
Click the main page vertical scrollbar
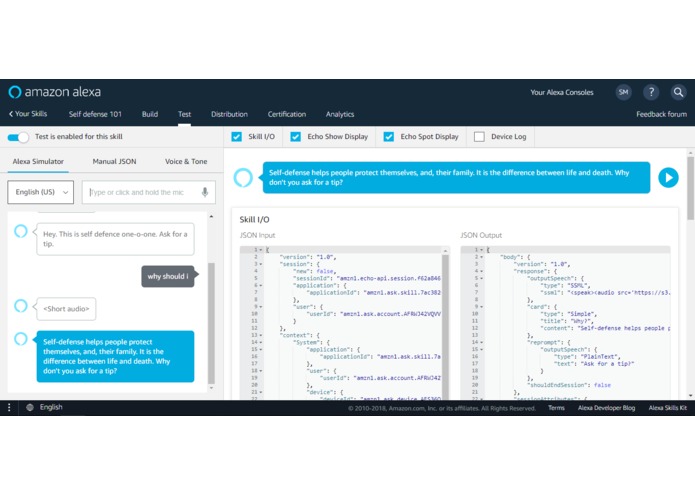click(x=691, y=188)
